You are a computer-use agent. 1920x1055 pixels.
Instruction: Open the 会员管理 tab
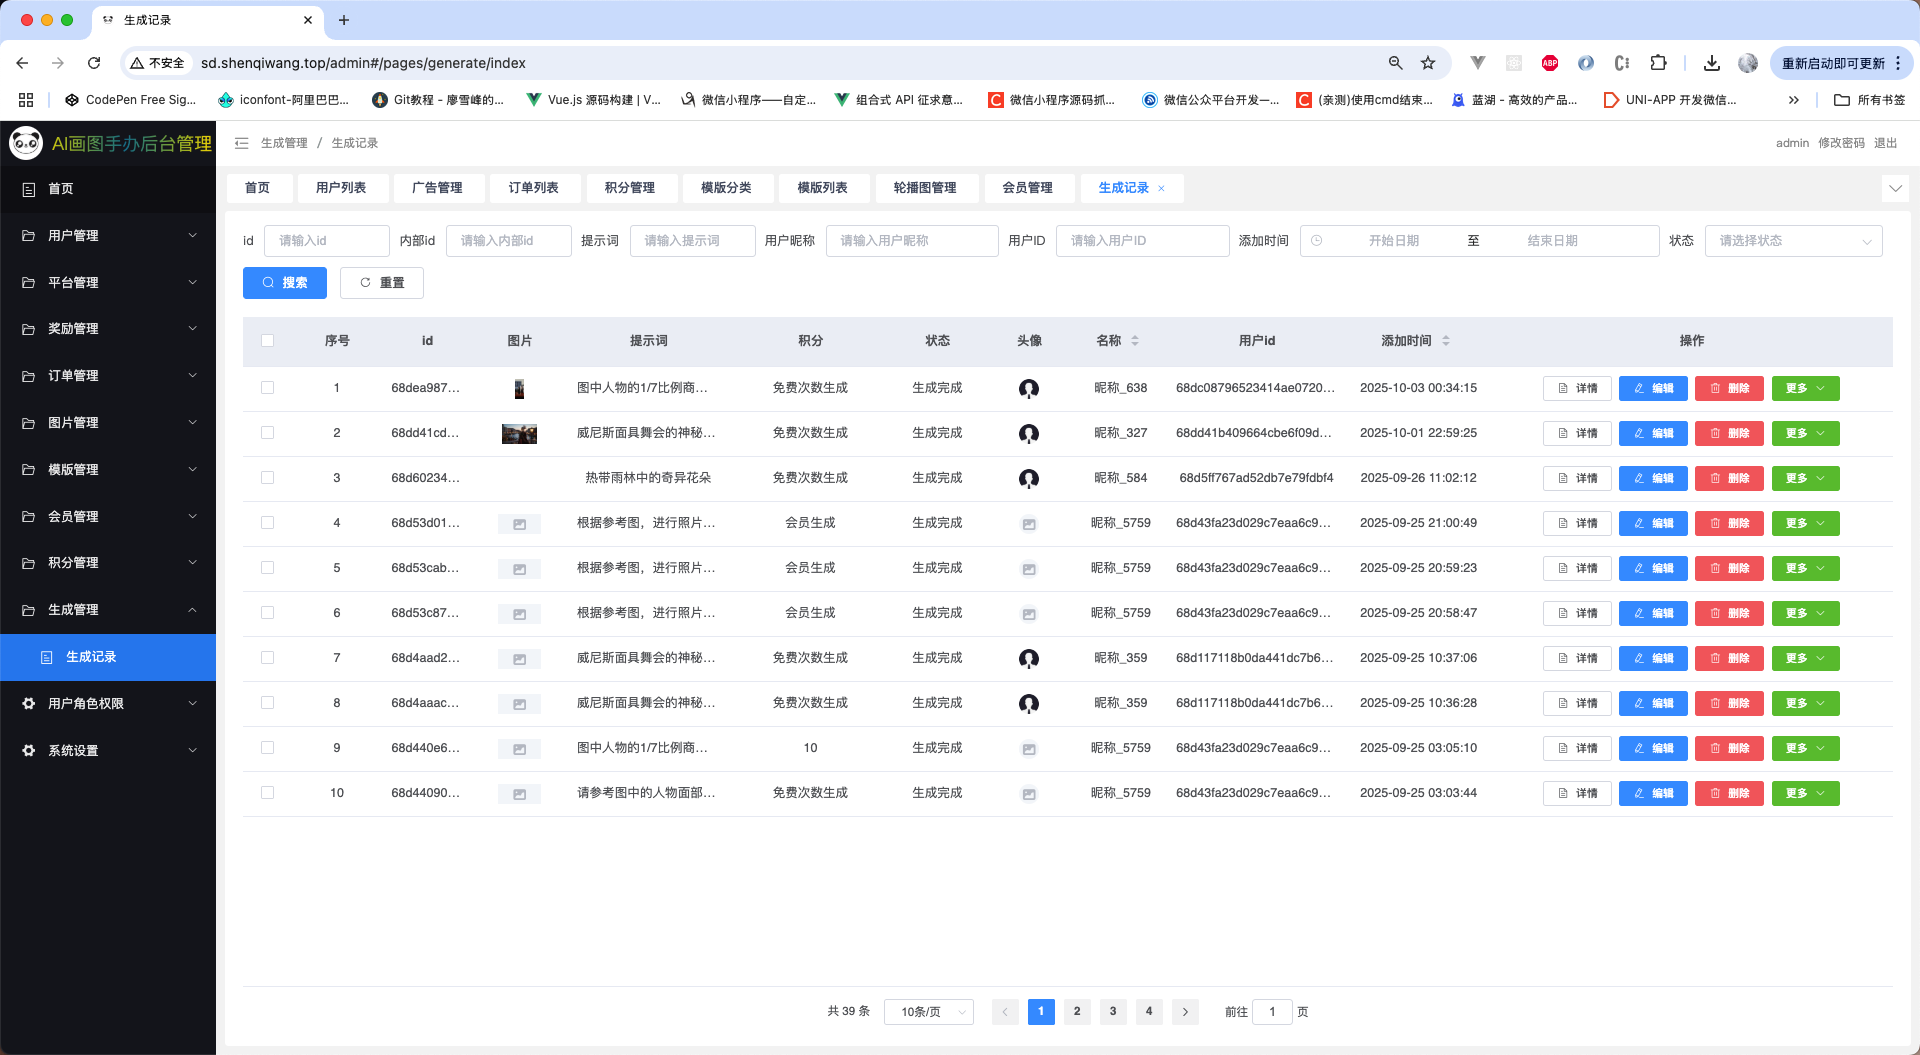pyautogui.click(x=1027, y=188)
